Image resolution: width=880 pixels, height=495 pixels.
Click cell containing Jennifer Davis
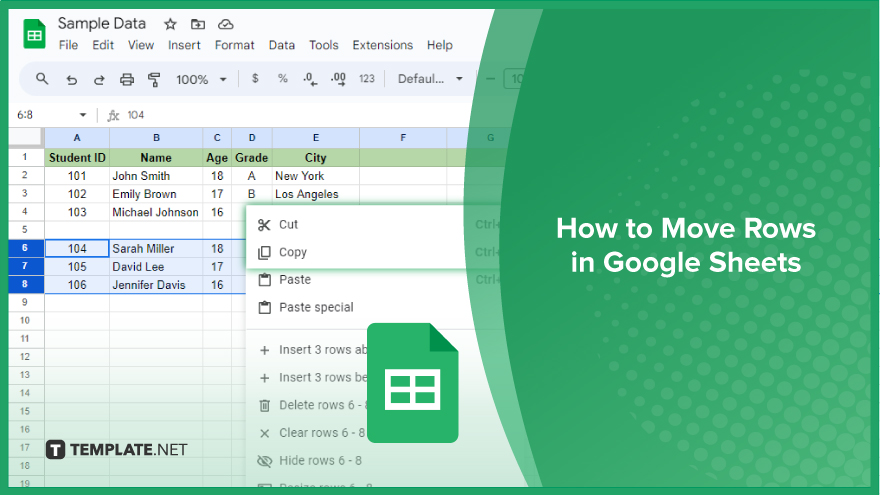[156, 285]
